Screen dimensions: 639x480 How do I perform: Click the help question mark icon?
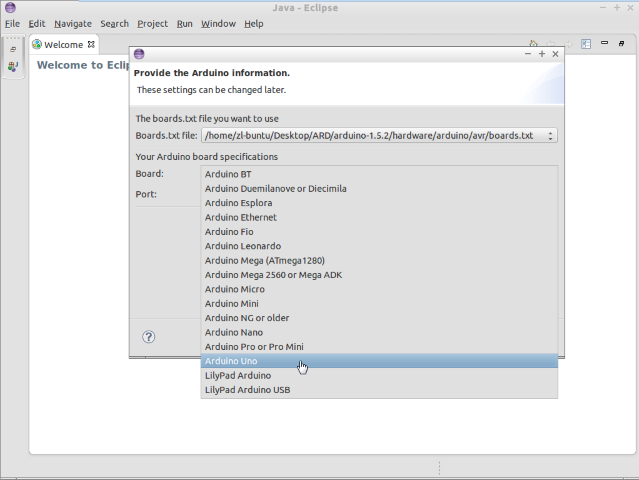(148, 337)
